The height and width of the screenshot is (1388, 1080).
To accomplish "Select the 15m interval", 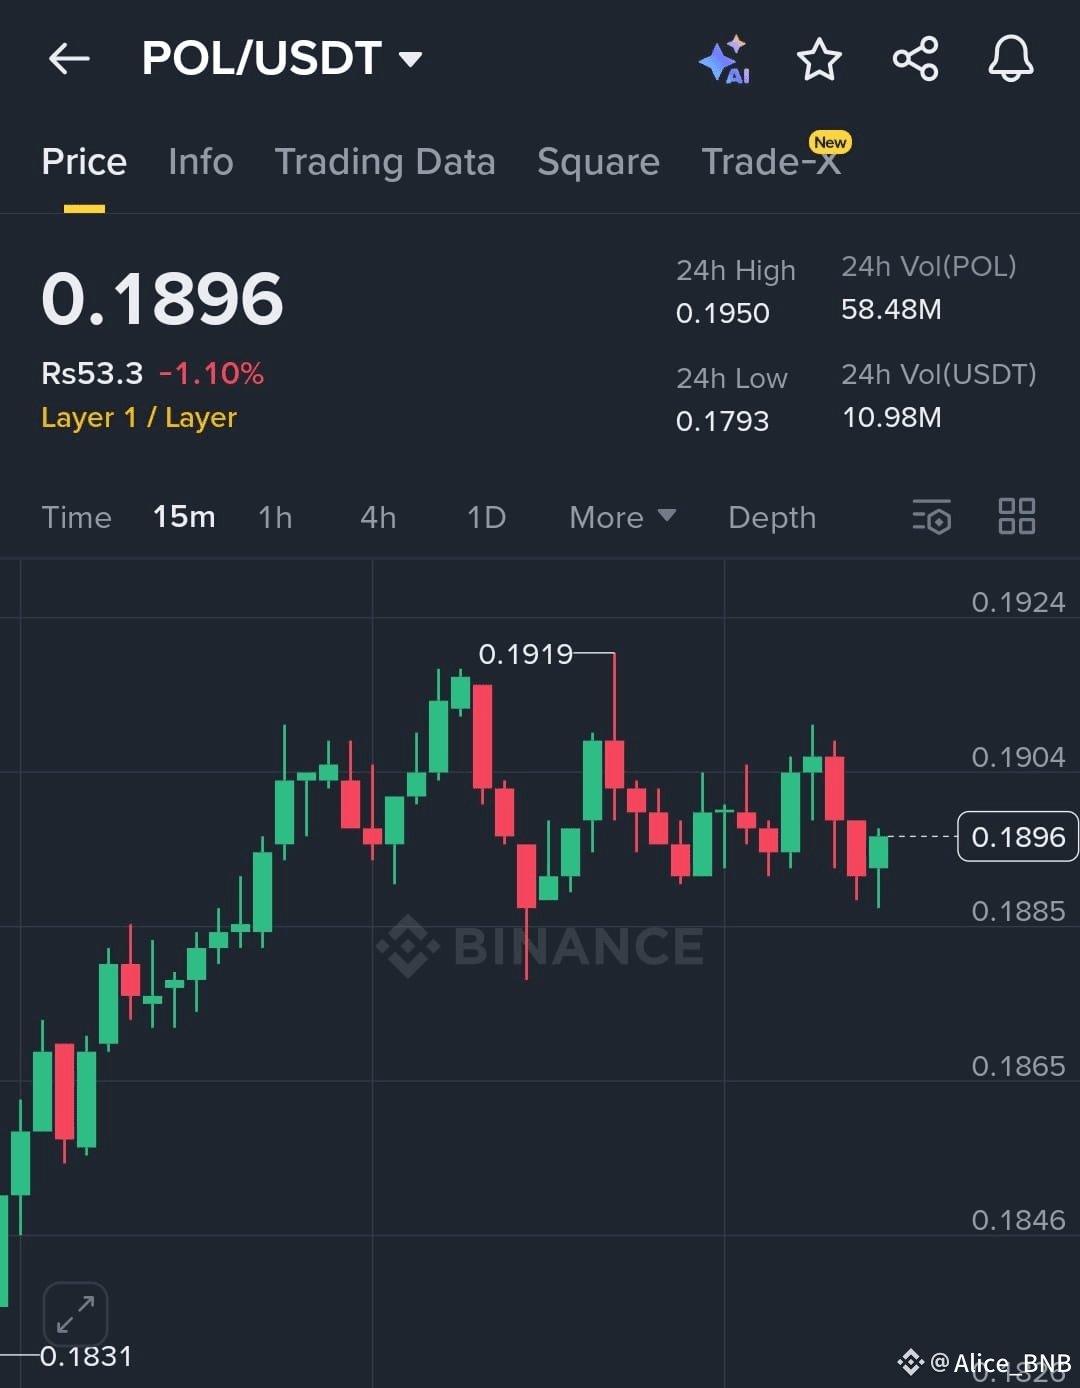I will [x=184, y=517].
